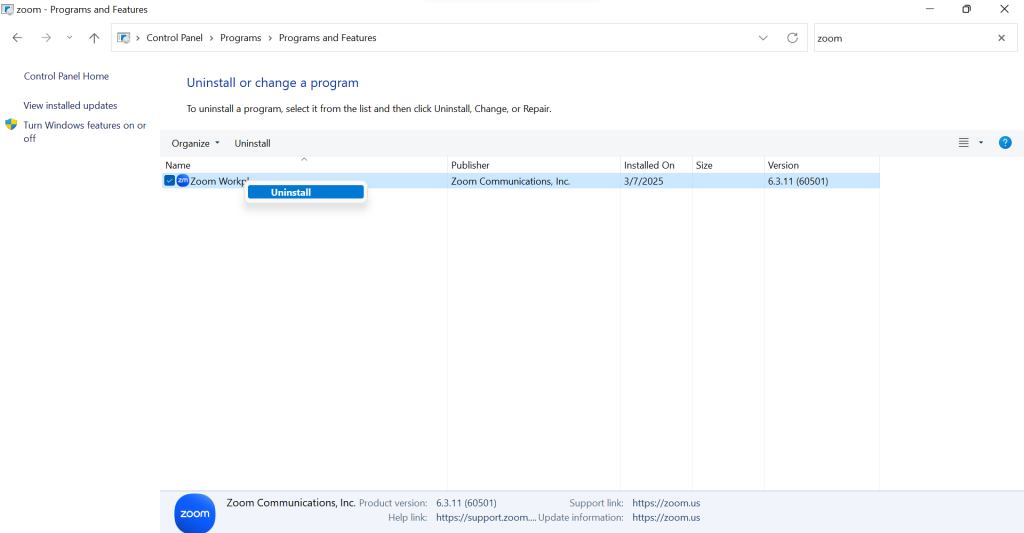Click the 3/7/2025 installed date cell
1024x533 pixels.
click(643, 181)
